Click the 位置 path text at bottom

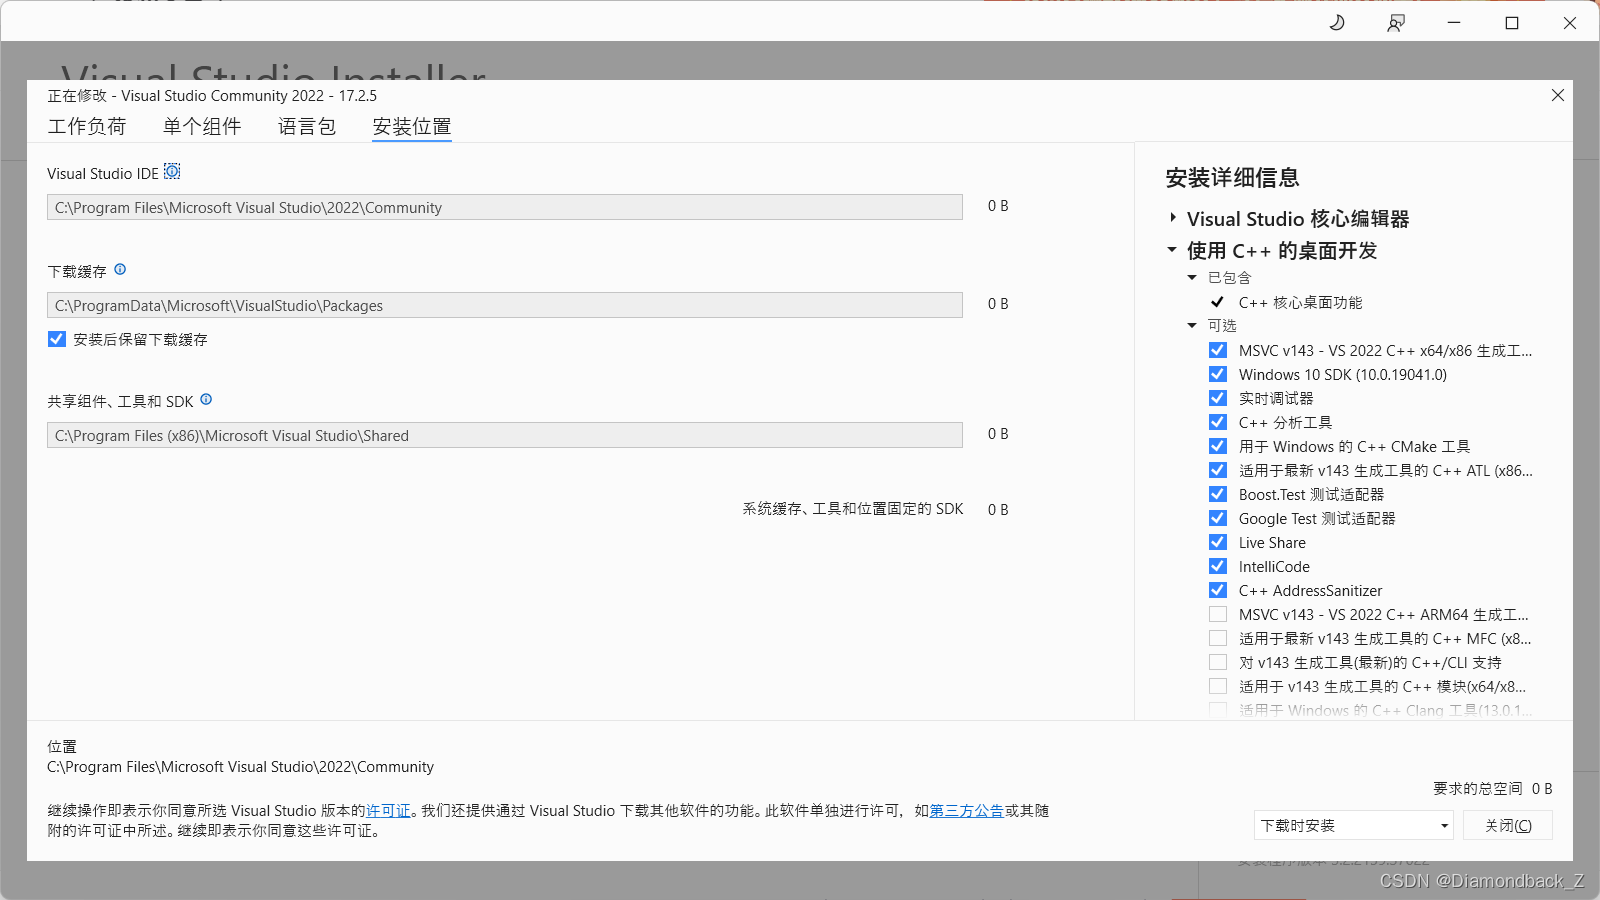[x=240, y=767]
